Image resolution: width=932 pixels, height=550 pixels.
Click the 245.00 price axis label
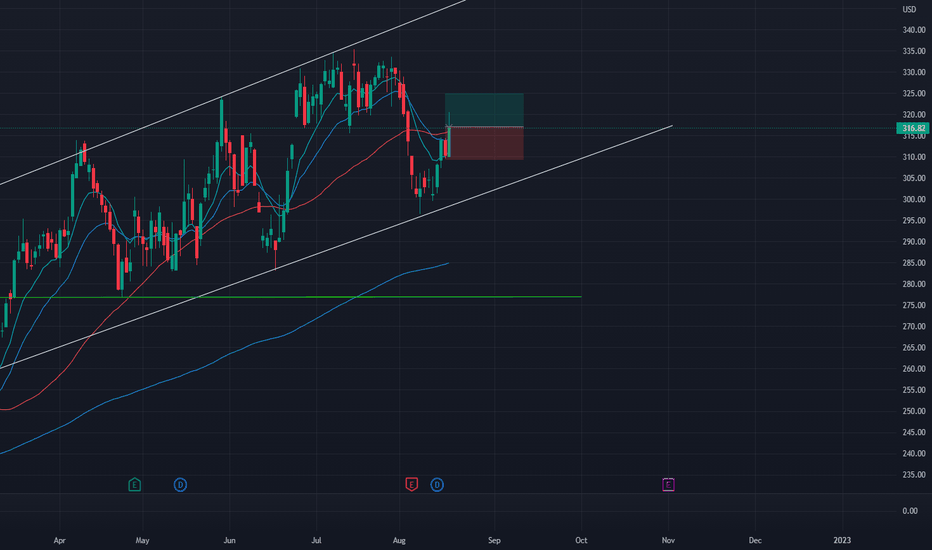pos(914,432)
